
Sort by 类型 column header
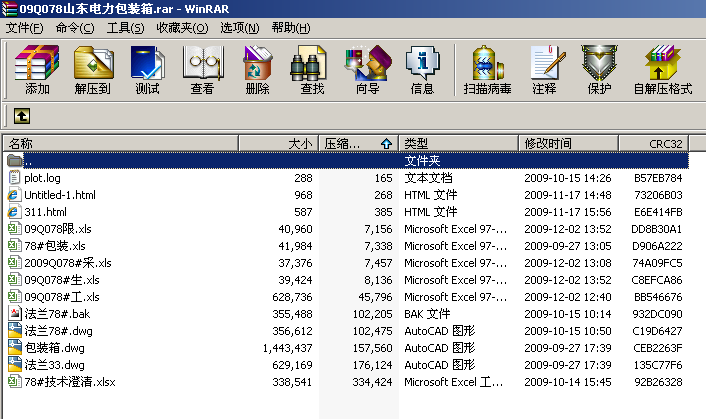(458, 144)
